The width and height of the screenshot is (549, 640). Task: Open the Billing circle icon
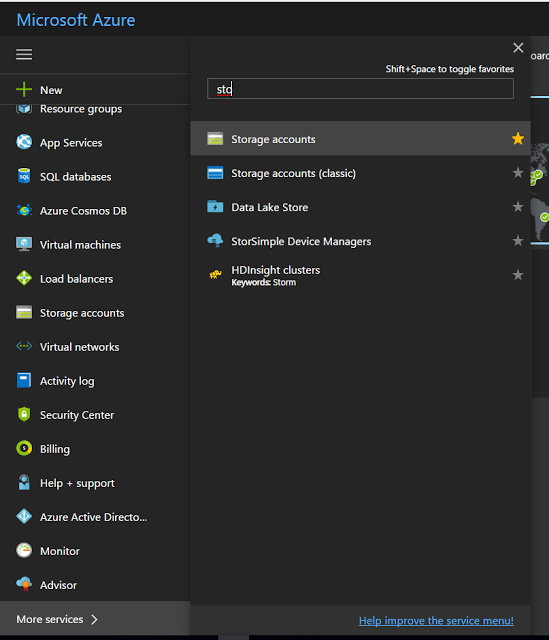click(24, 448)
